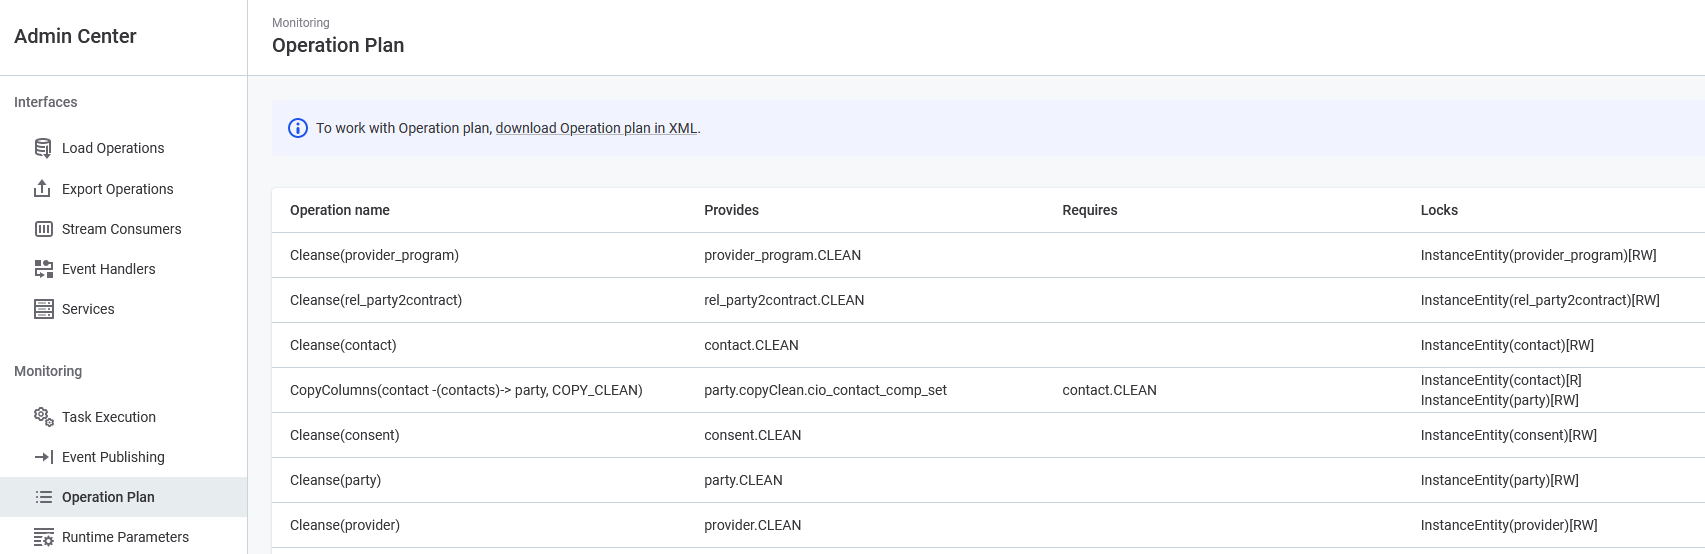The height and width of the screenshot is (554, 1705).
Task: Go to the Stream Consumers page
Action: click(121, 229)
